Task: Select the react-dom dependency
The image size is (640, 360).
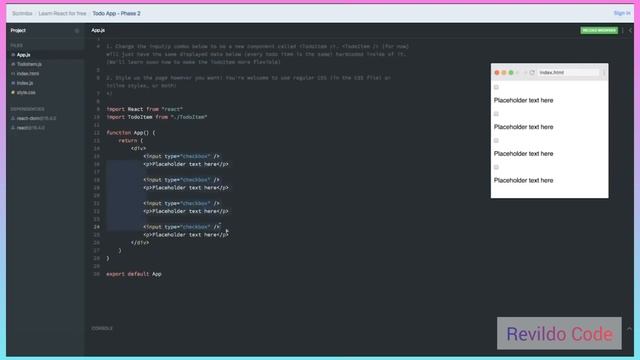Action: click(x=36, y=118)
